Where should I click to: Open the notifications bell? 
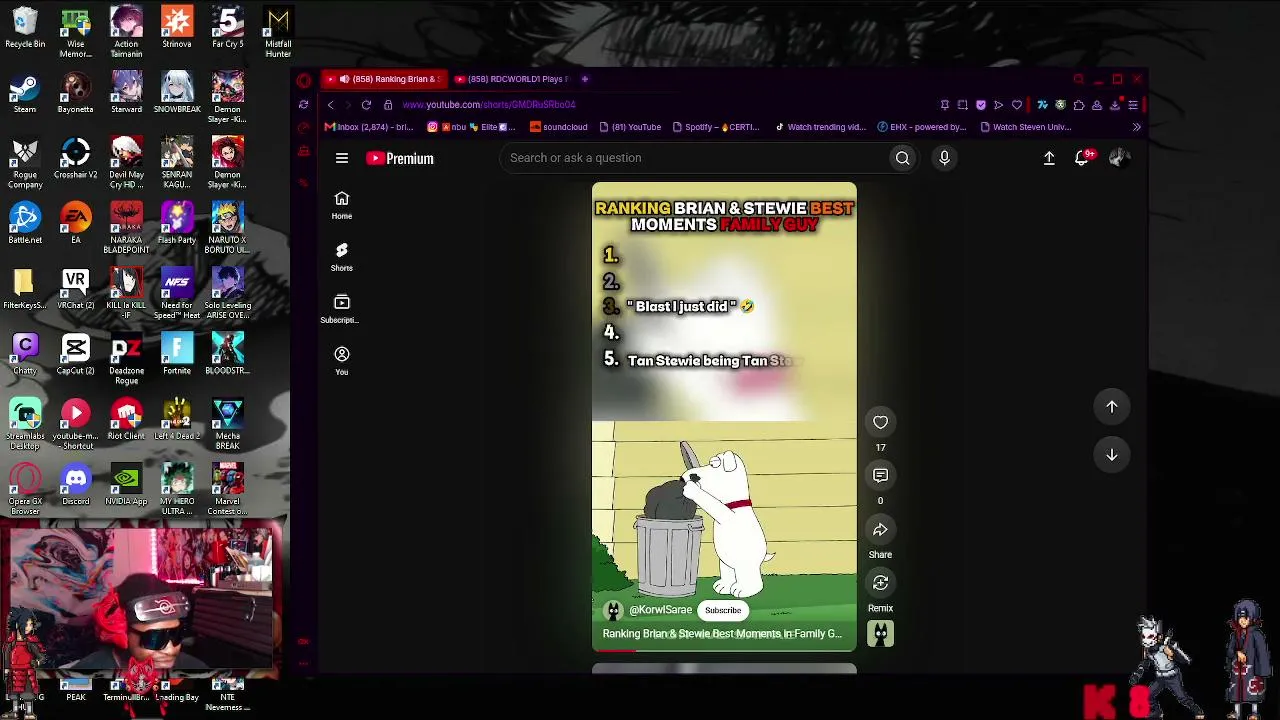pos(1082,158)
